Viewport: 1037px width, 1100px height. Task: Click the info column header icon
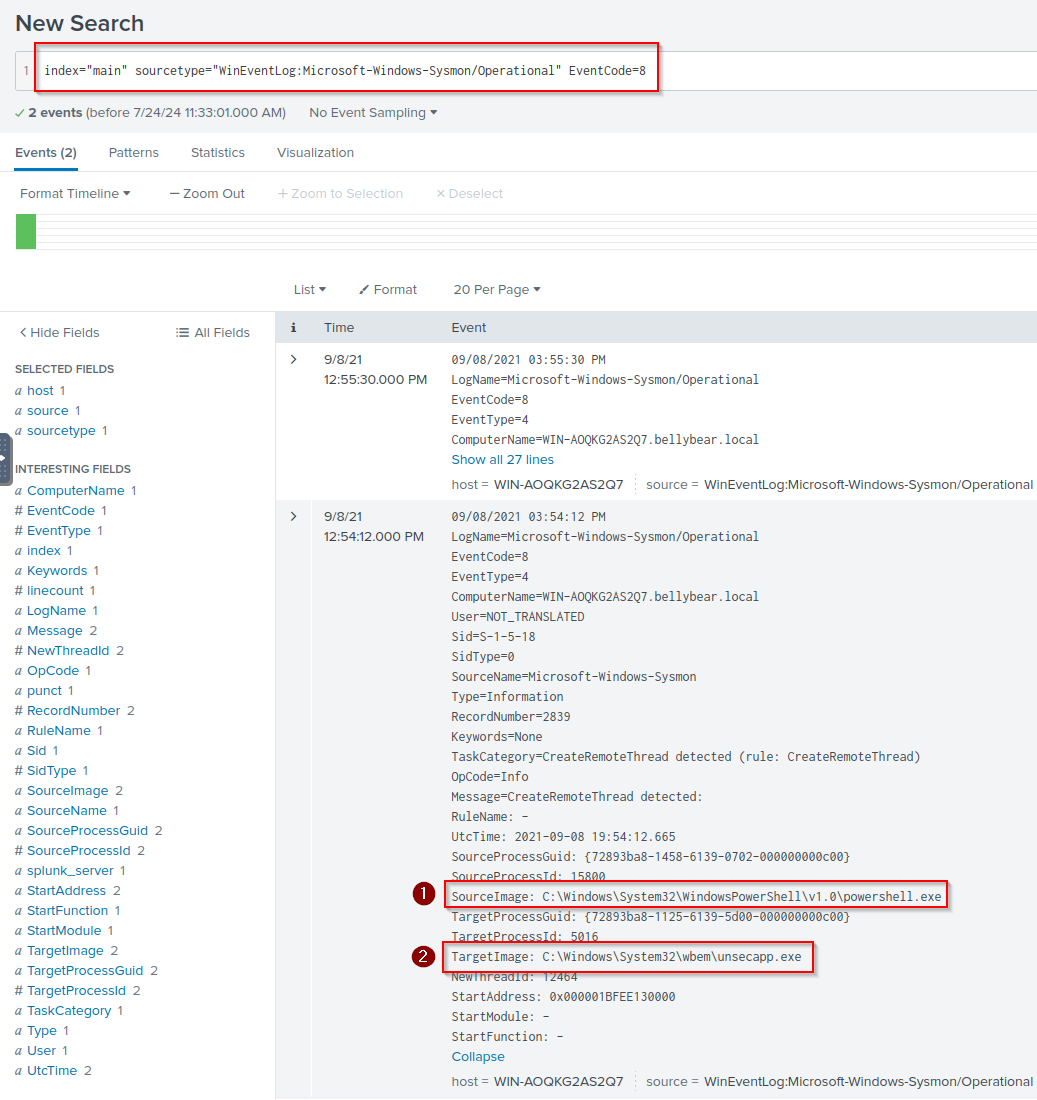pyautogui.click(x=293, y=328)
